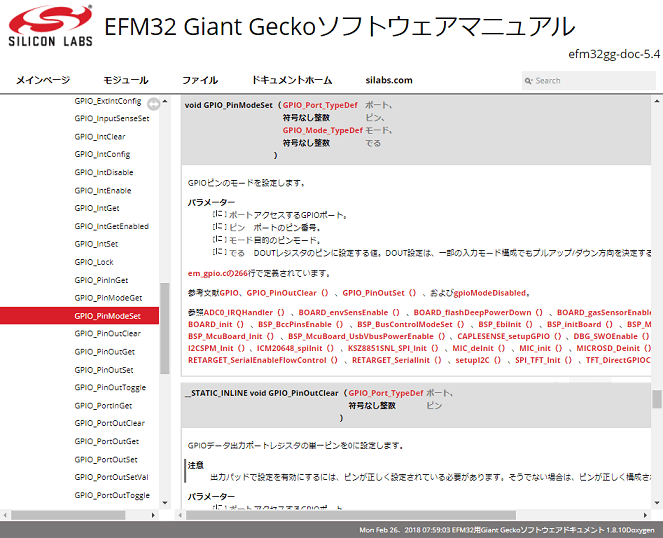663x538 pixels.
Task: Open the ファイル menu
Action: [200, 80]
